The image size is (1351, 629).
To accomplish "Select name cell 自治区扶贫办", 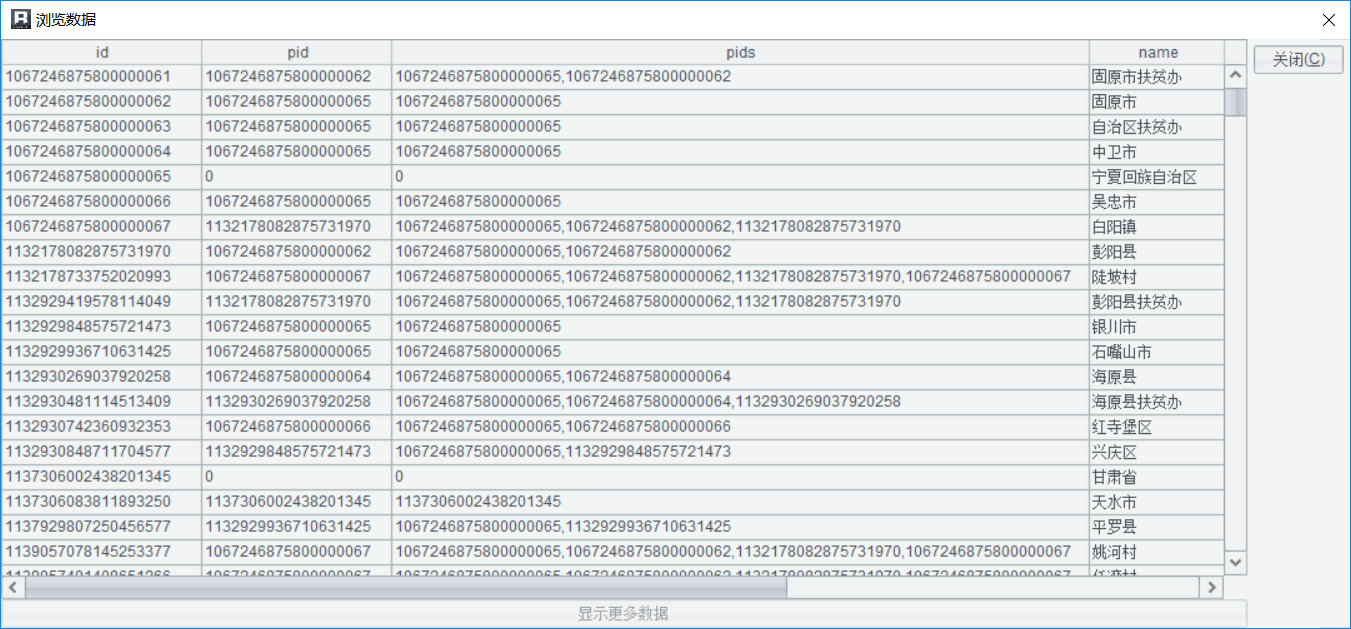I will [x=1157, y=127].
